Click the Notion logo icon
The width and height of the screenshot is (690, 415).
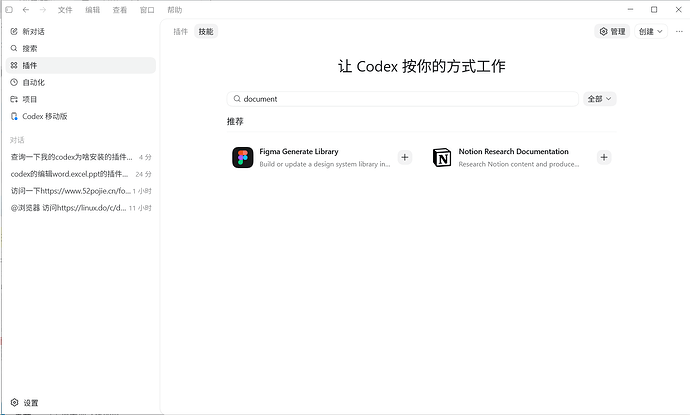(442, 158)
